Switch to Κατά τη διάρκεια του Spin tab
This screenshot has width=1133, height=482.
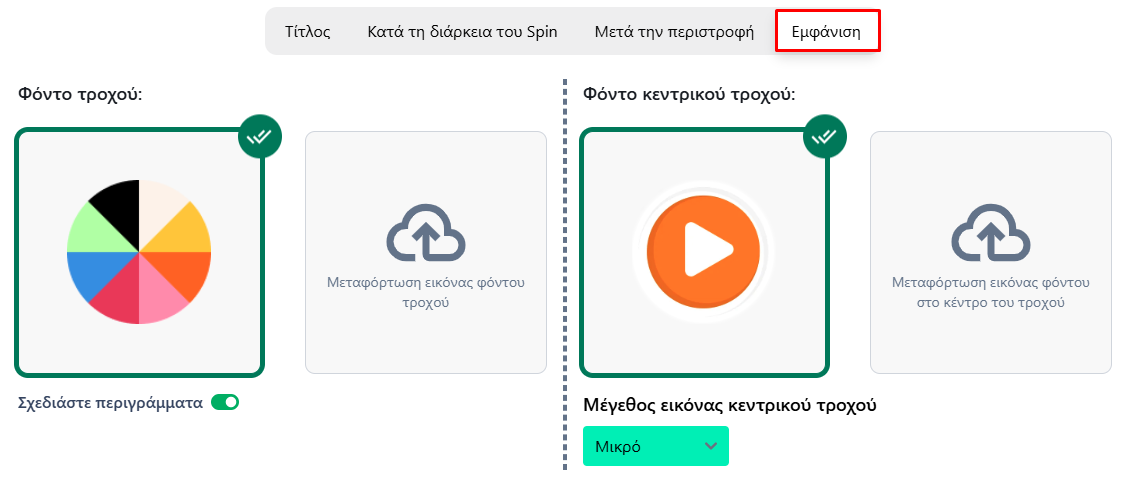(462, 32)
